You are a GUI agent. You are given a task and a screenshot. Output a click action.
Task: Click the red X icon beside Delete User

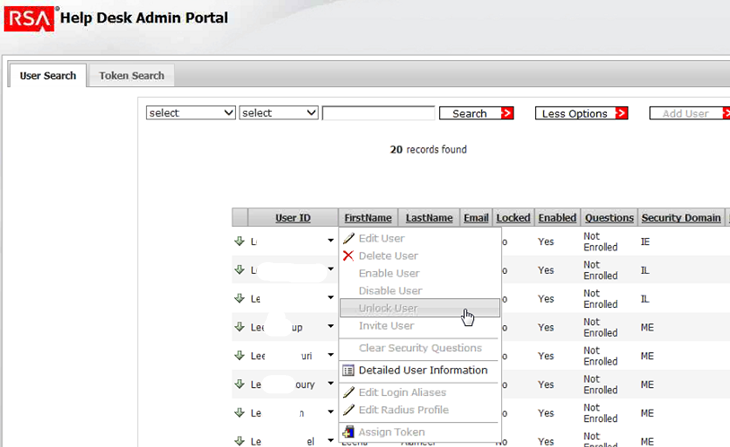click(348, 256)
